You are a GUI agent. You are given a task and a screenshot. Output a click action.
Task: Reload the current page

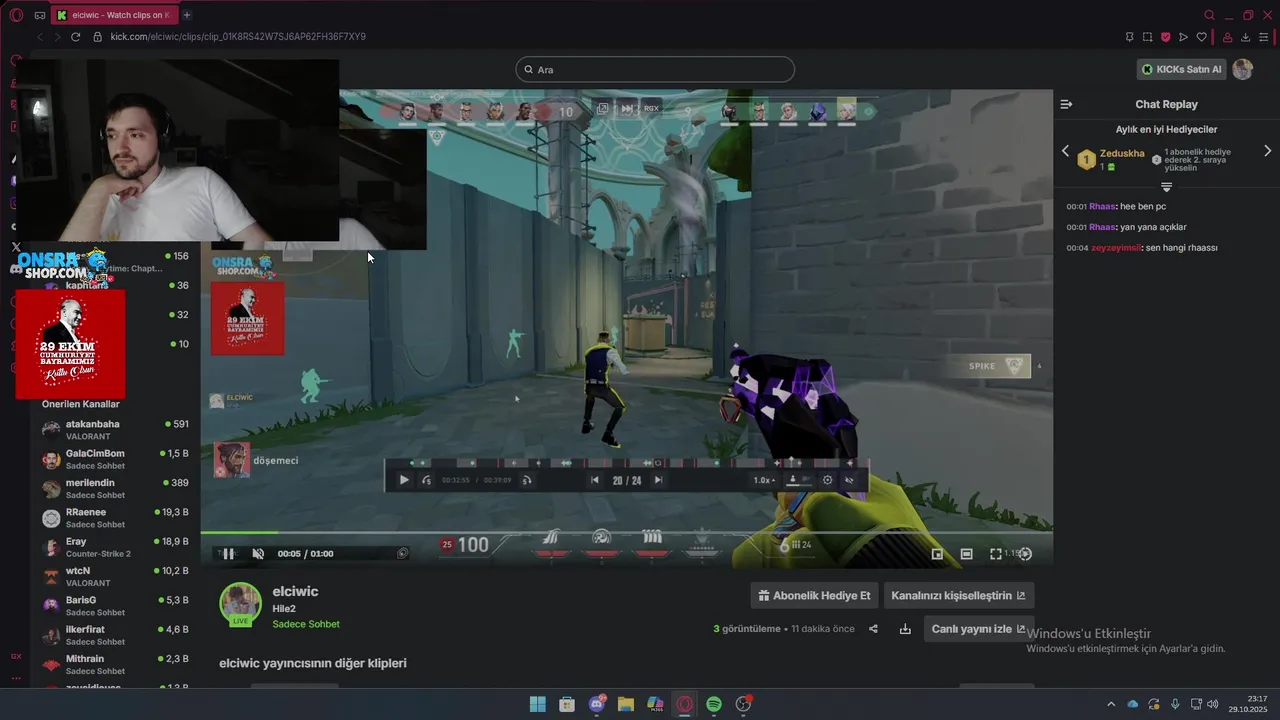pyautogui.click(x=75, y=37)
